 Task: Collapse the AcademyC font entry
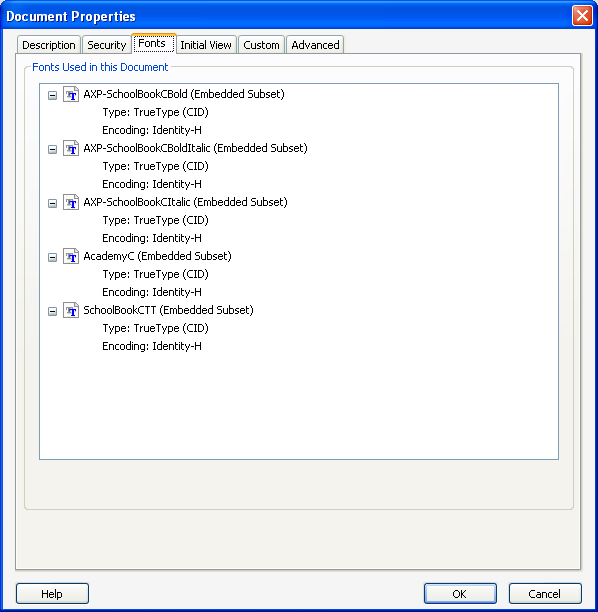[x=52, y=257]
